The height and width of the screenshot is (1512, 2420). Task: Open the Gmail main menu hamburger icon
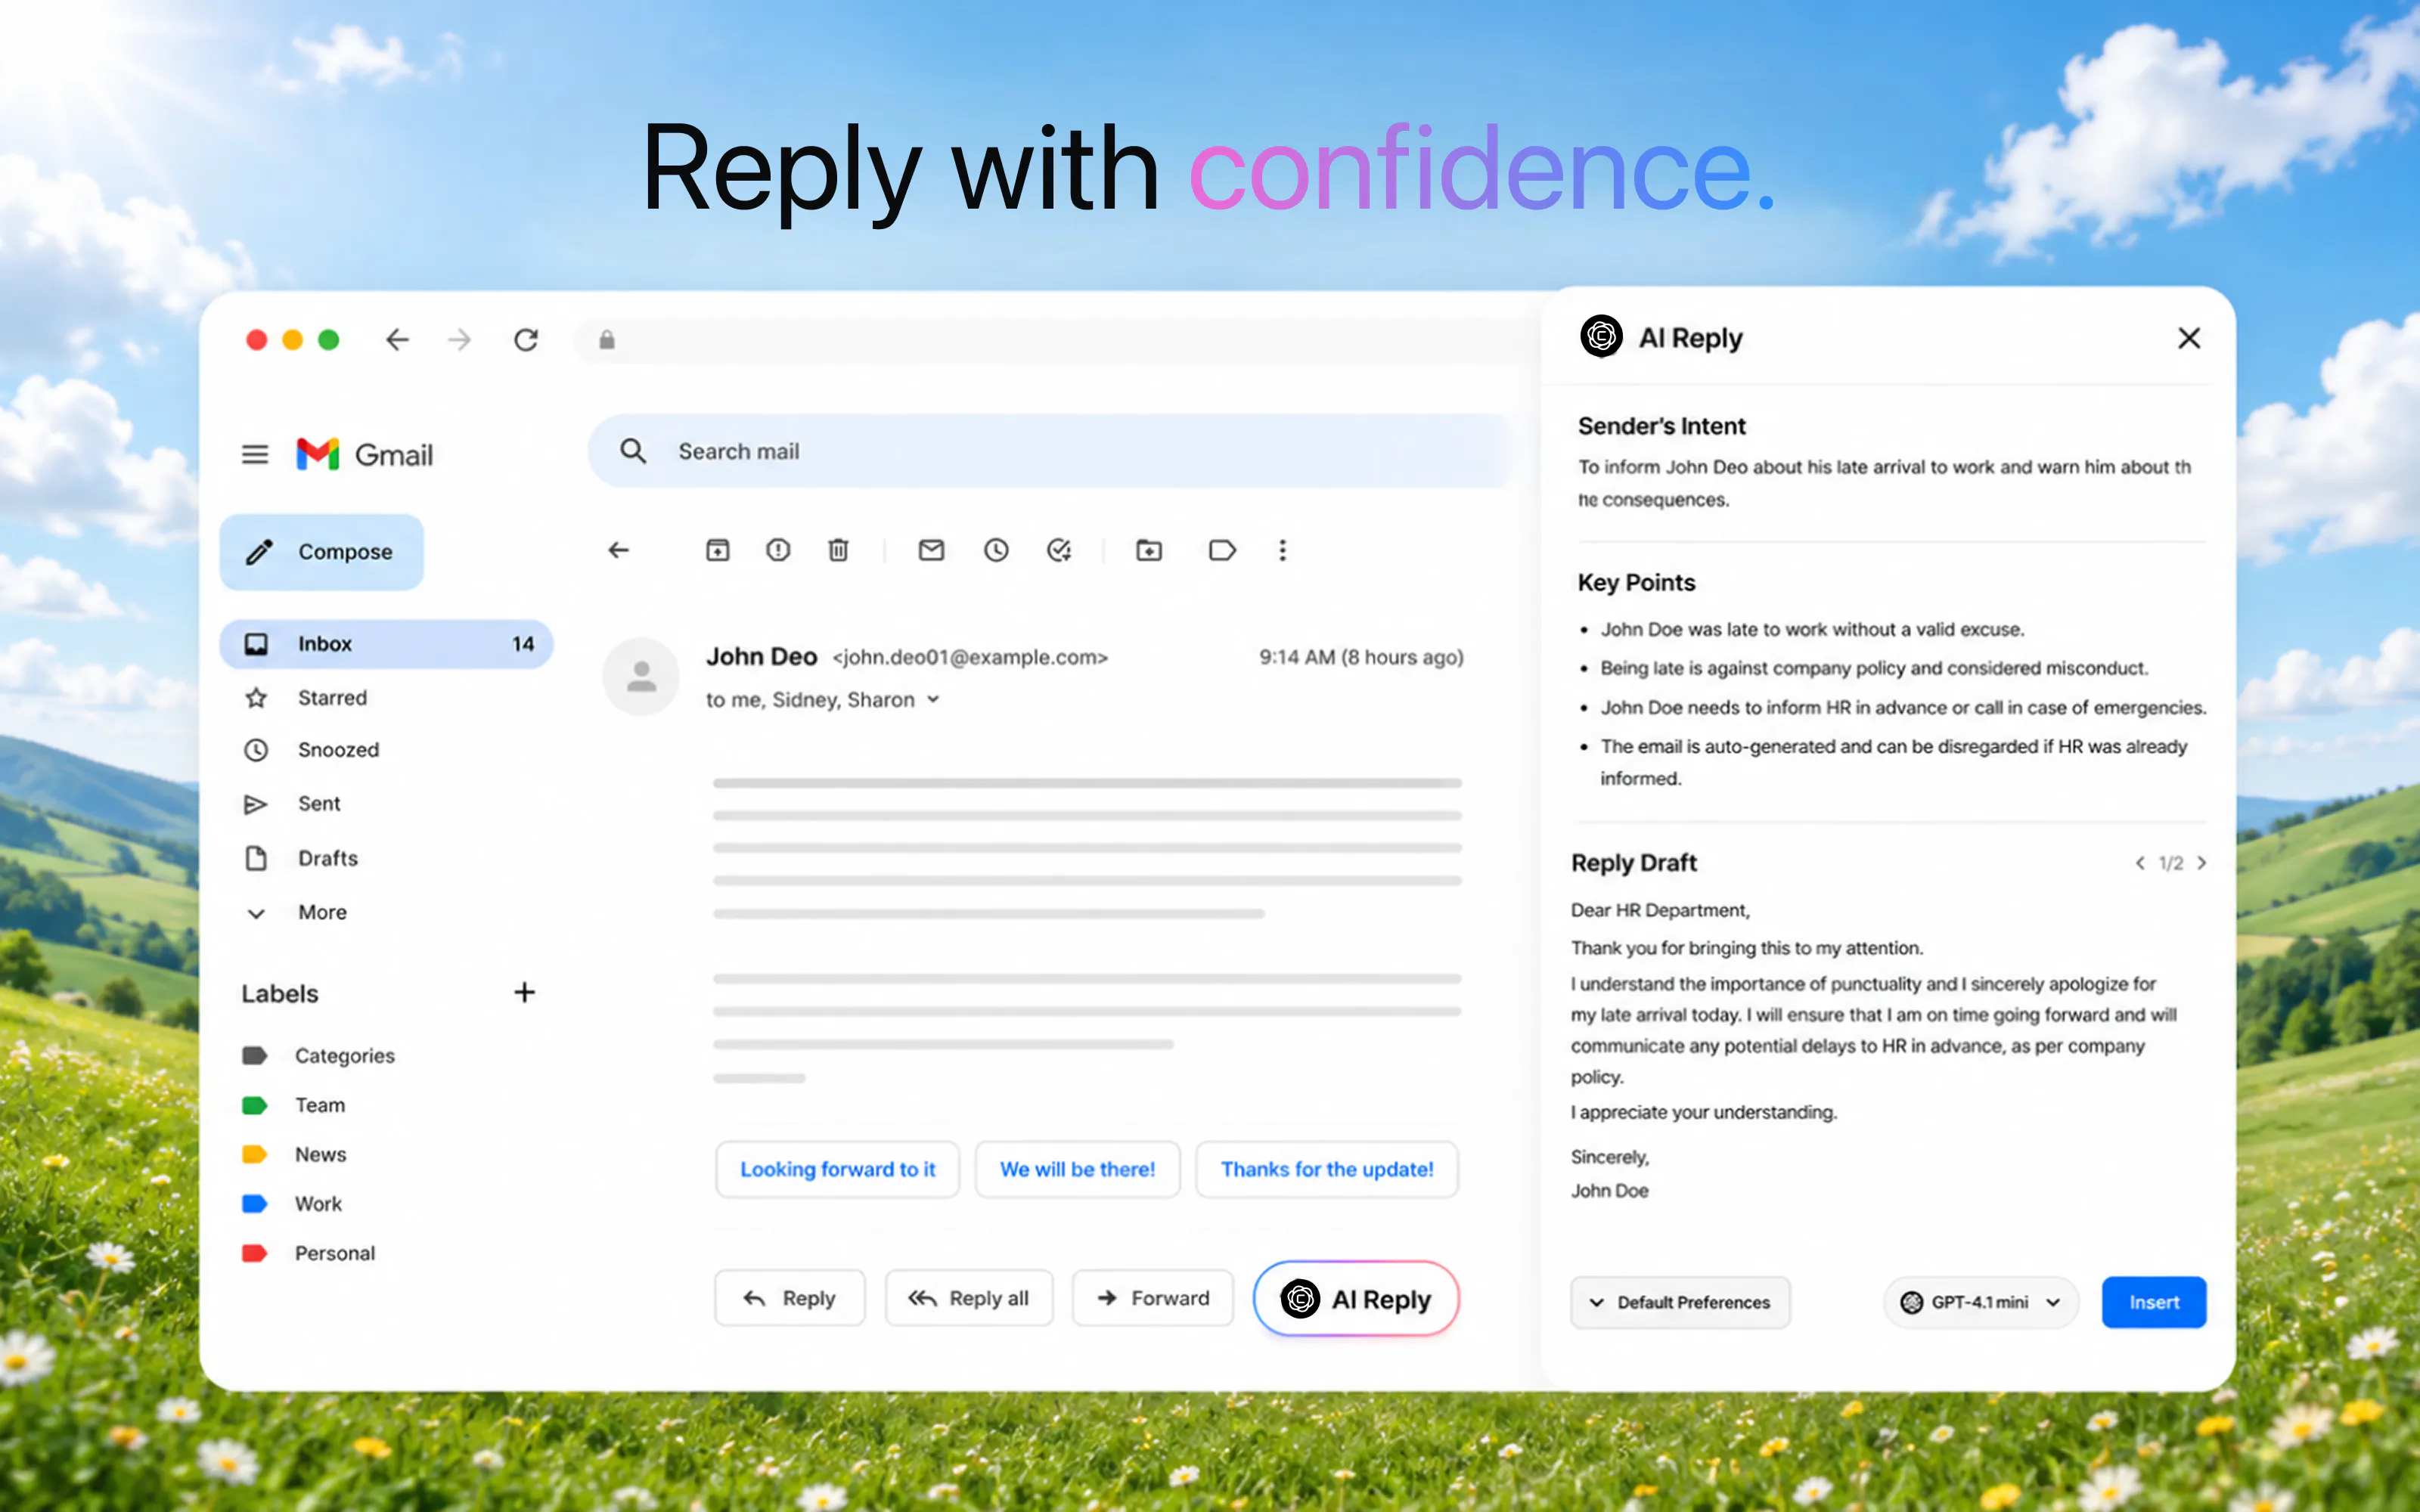pos(255,455)
